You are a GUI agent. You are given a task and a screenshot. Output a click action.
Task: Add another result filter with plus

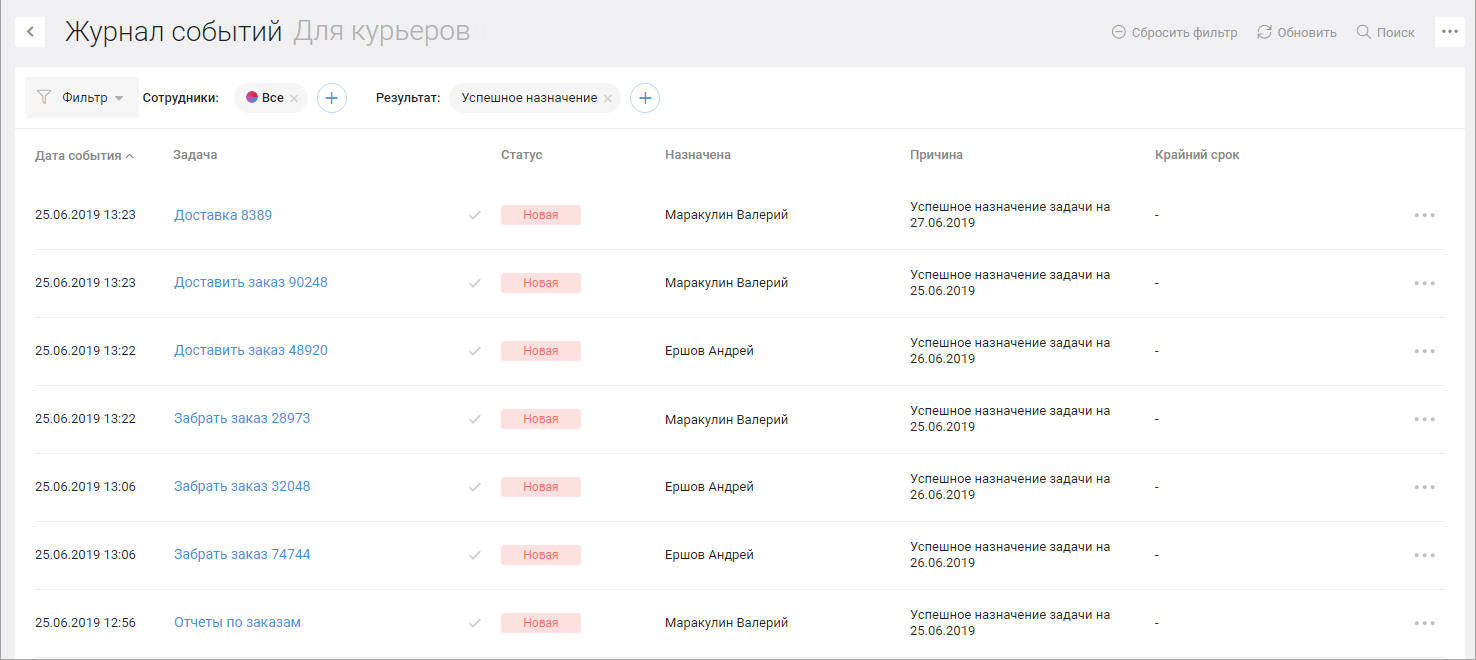(x=645, y=98)
